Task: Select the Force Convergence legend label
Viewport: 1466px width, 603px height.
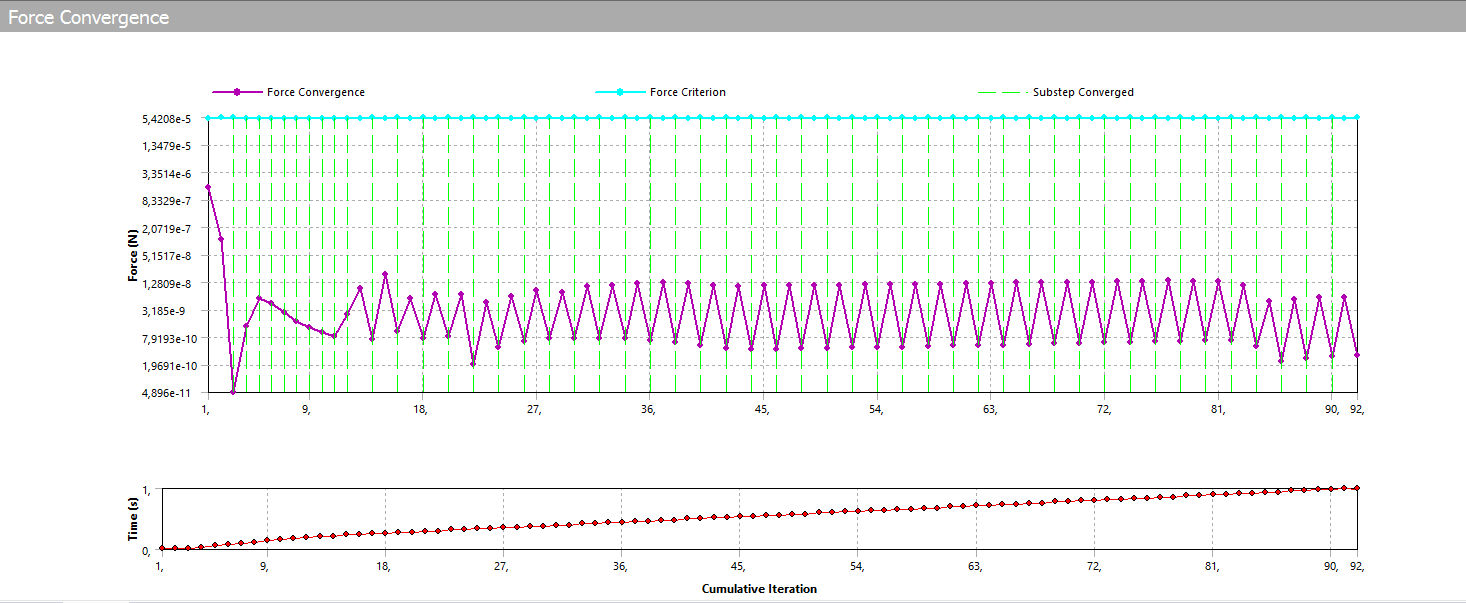Action: [316, 92]
